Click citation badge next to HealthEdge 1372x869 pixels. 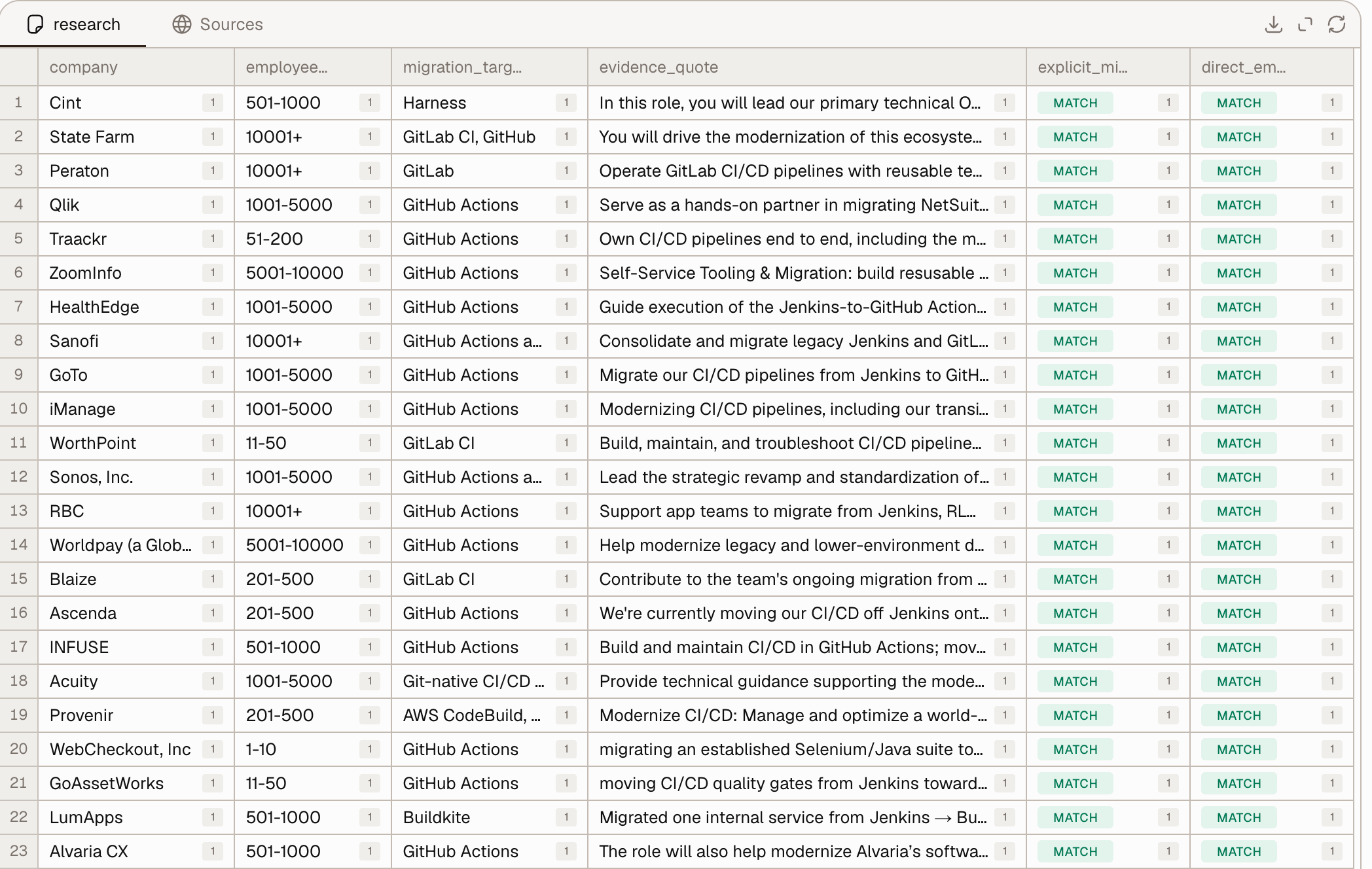click(212, 307)
